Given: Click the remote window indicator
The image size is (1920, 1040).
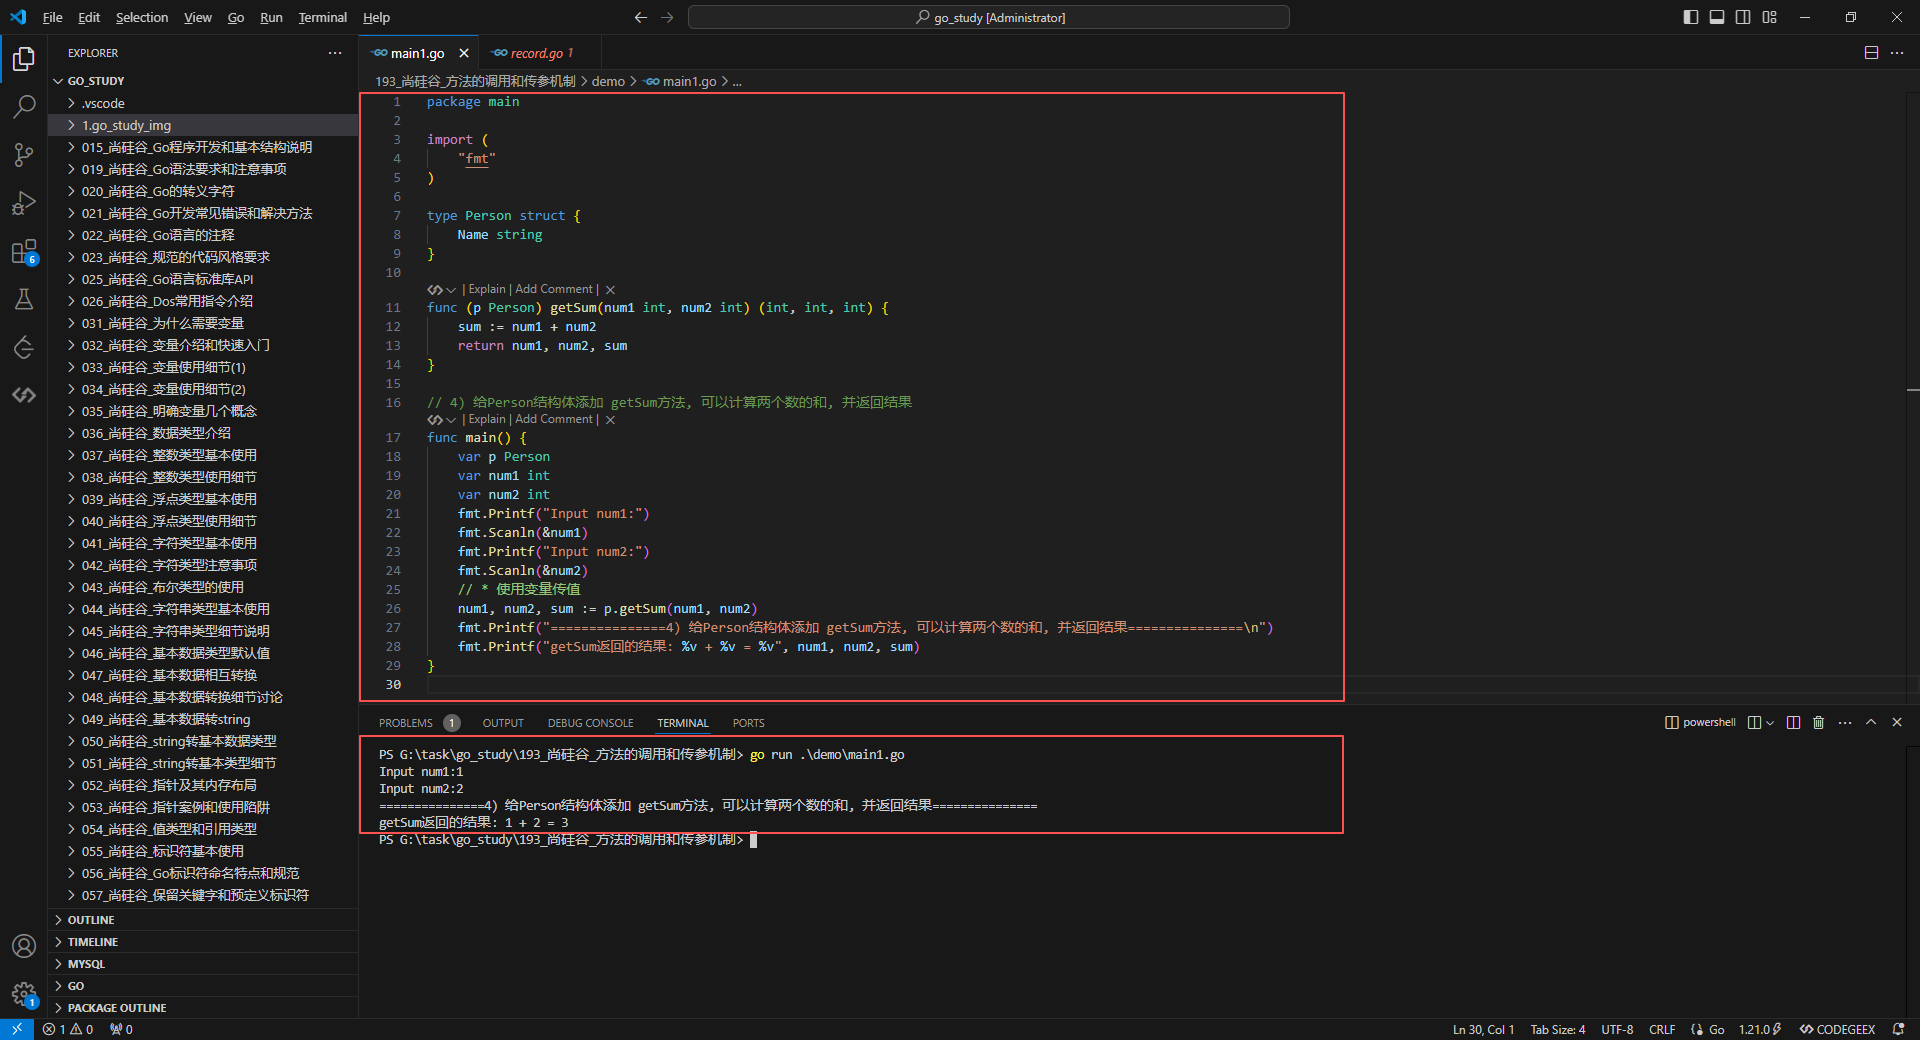Looking at the screenshot, I should point(17,1029).
